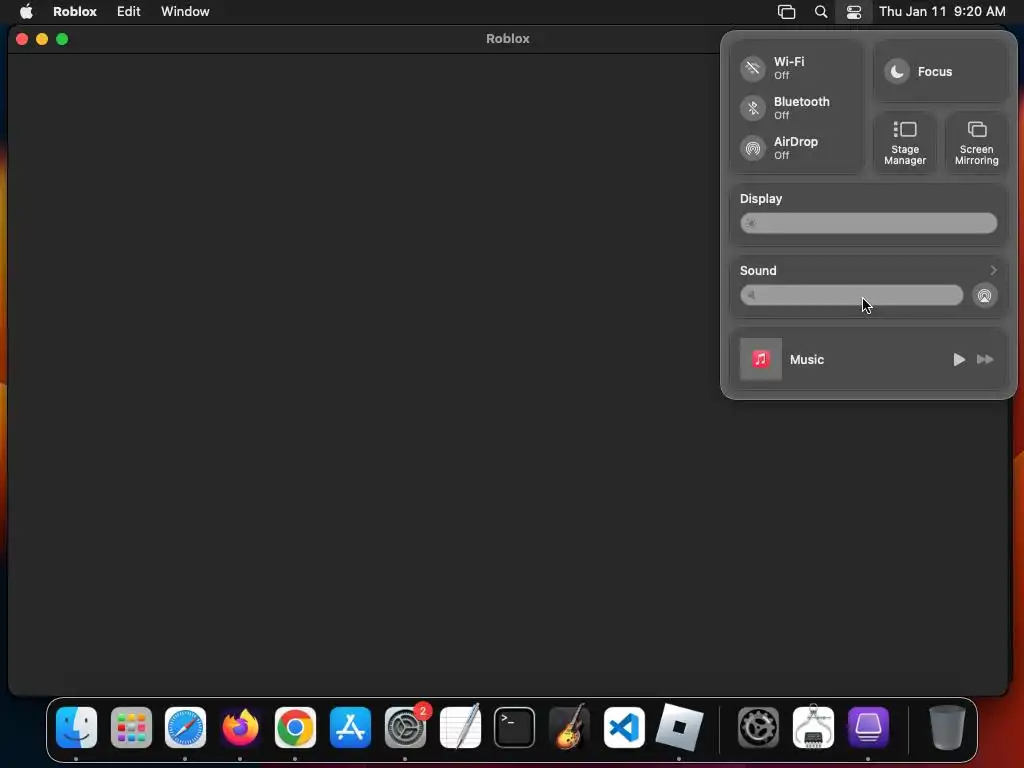Click the Sound heading in Control Center
Image resolution: width=1024 pixels, height=768 pixels.
coord(758,270)
